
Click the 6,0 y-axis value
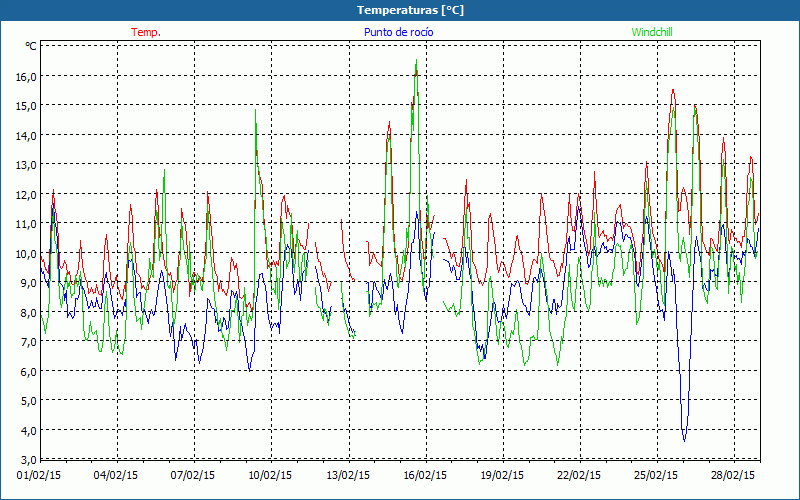click(29, 371)
